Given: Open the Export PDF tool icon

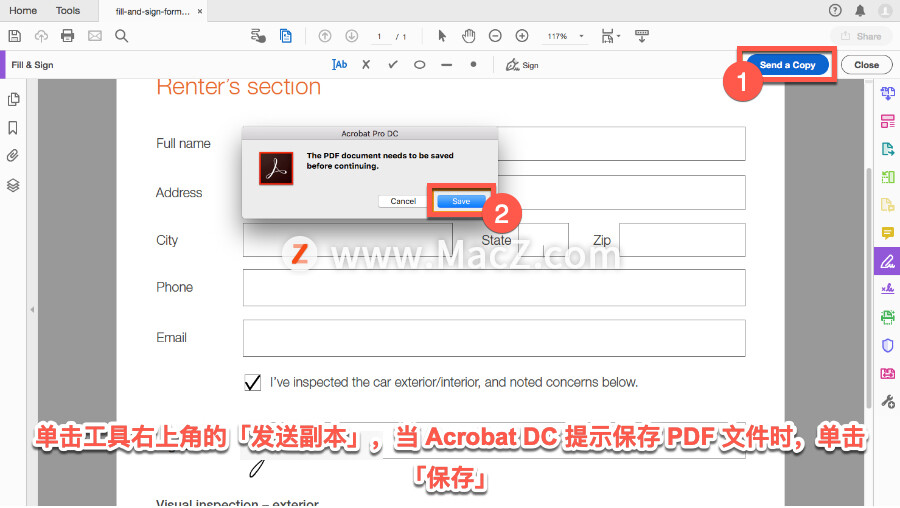Looking at the screenshot, I should 887,149.
